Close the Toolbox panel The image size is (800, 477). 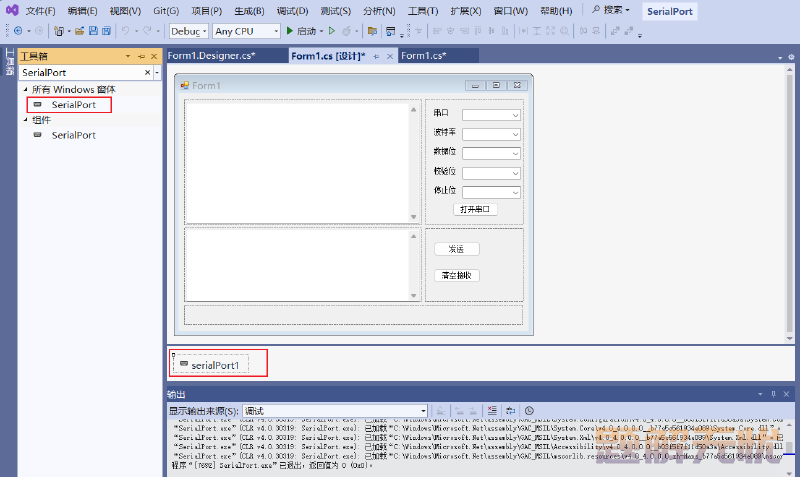[x=154, y=56]
